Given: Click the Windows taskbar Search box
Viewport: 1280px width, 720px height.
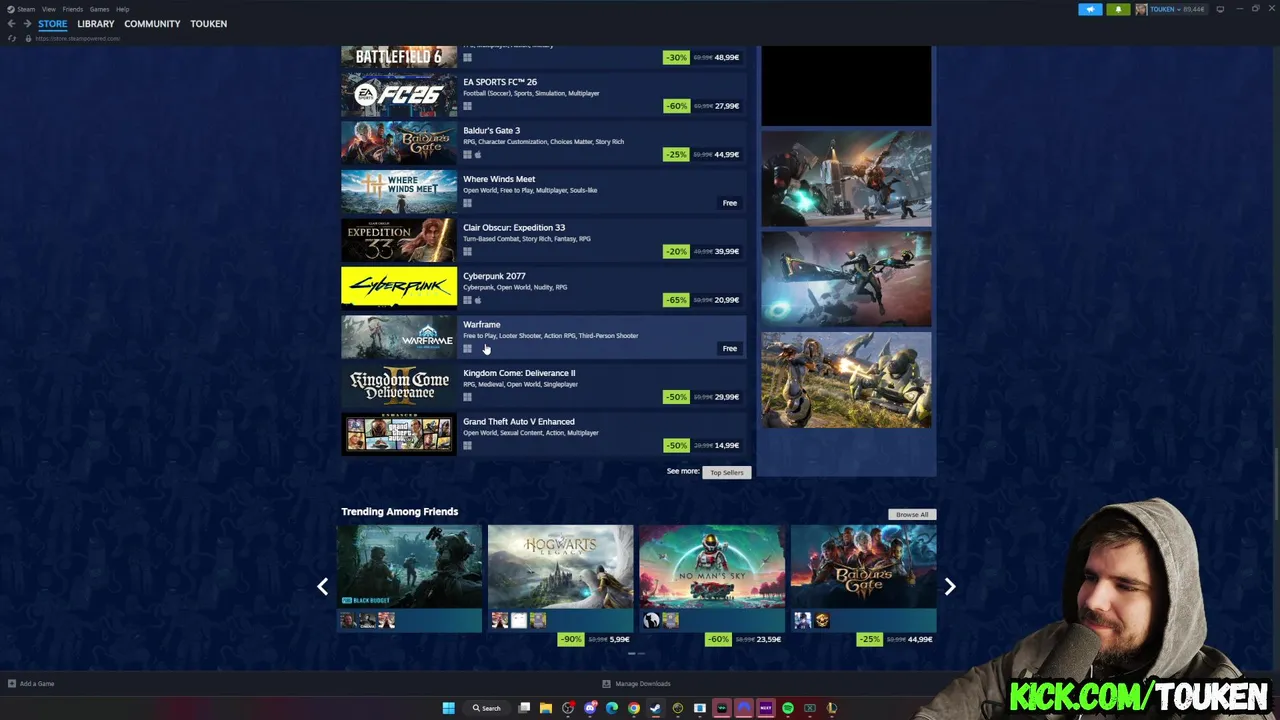Looking at the screenshot, I should click(487, 708).
